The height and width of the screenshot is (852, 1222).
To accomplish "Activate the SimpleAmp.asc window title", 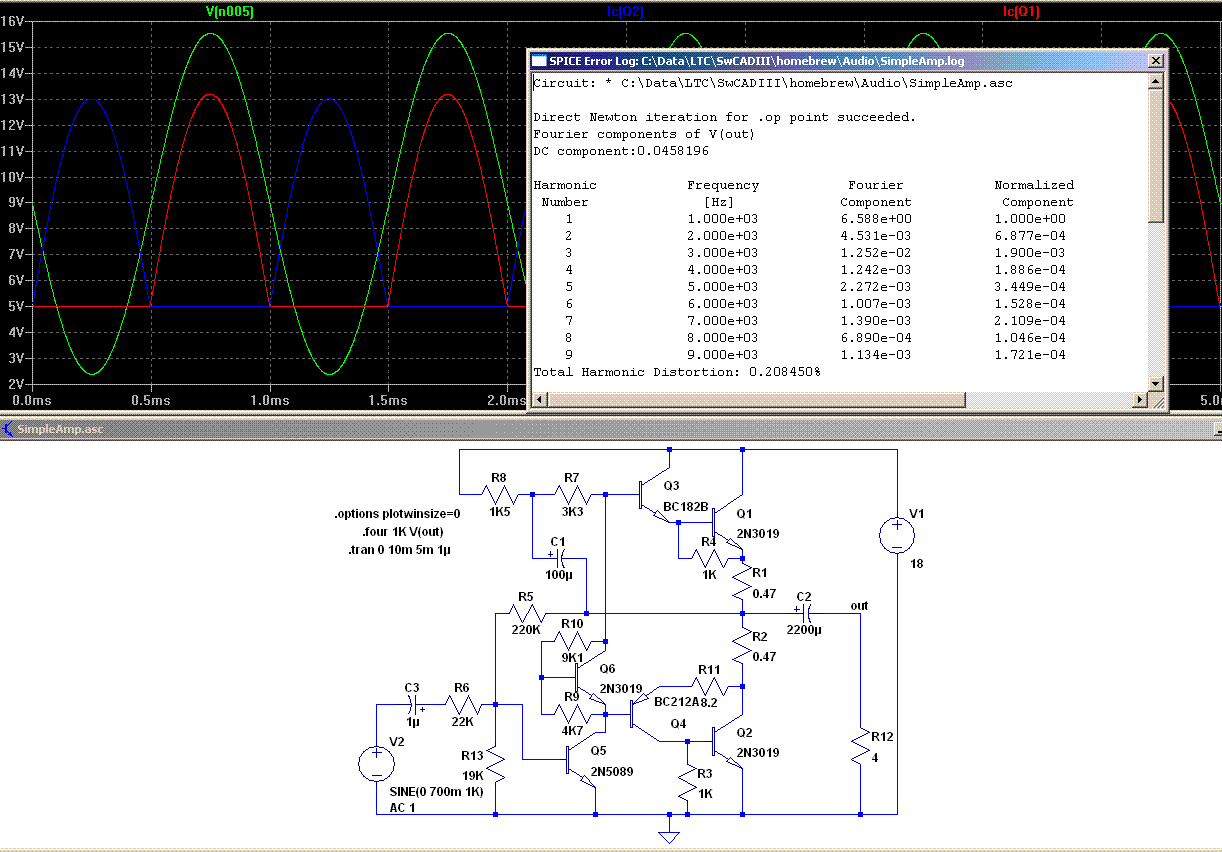I will (60, 429).
